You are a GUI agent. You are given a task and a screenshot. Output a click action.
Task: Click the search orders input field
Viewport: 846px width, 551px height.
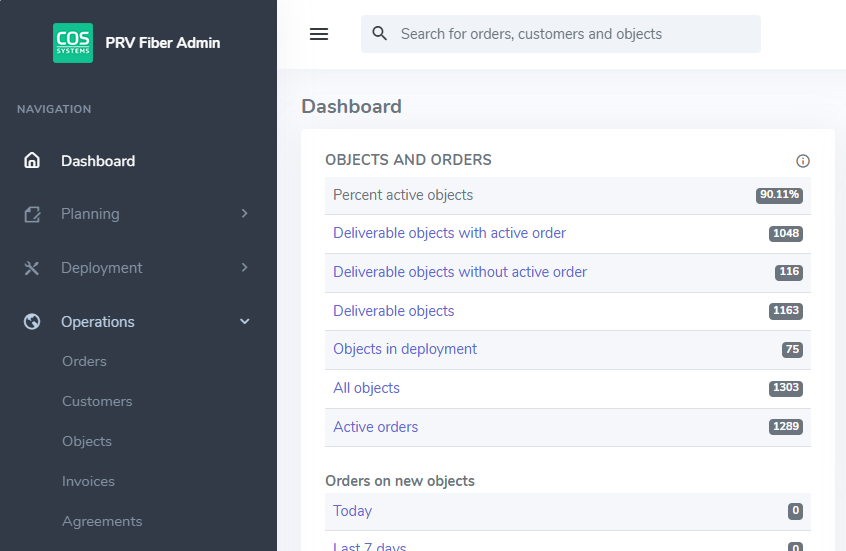coord(561,34)
